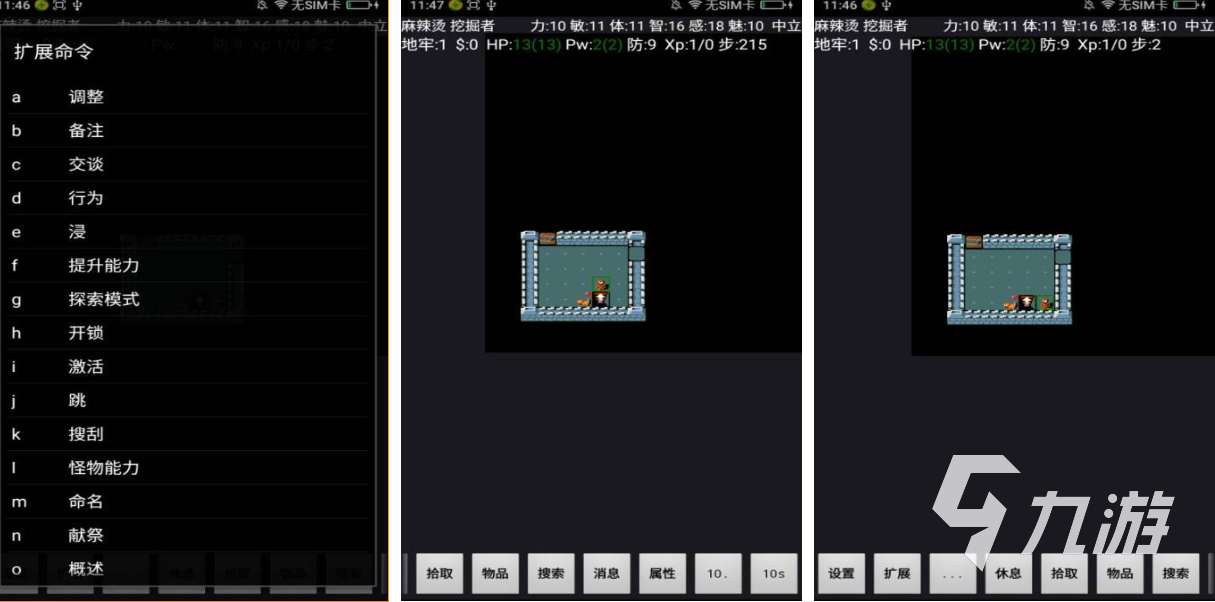This screenshot has height=602, width=1215.
Task: Open the 扩展 extended commands button
Action: (897, 574)
